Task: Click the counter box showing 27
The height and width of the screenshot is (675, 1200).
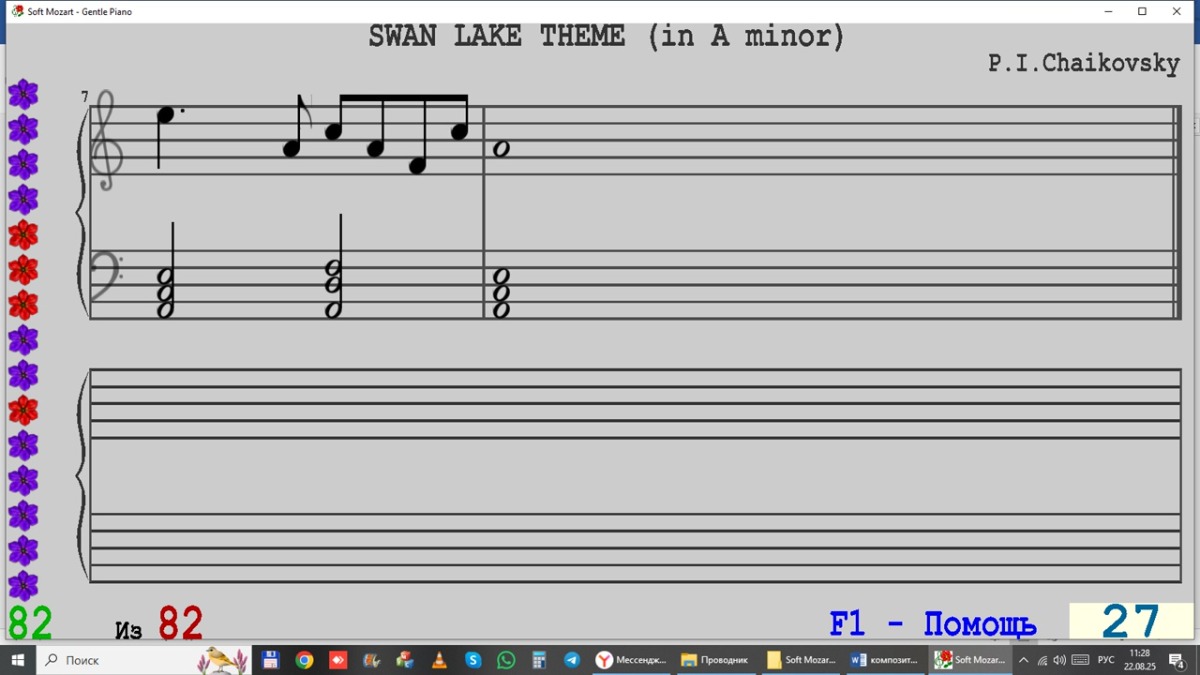Action: pyautogui.click(x=1129, y=622)
